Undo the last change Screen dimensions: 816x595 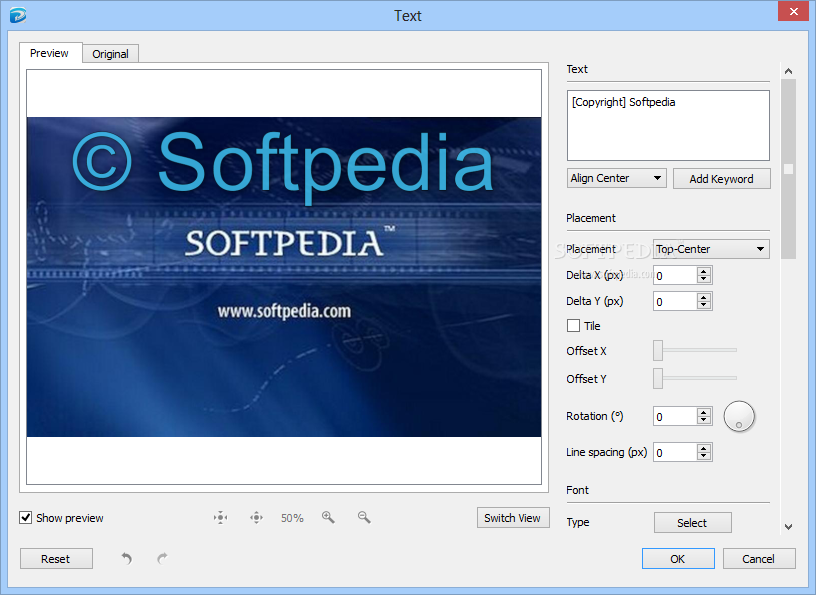point(126,559)
